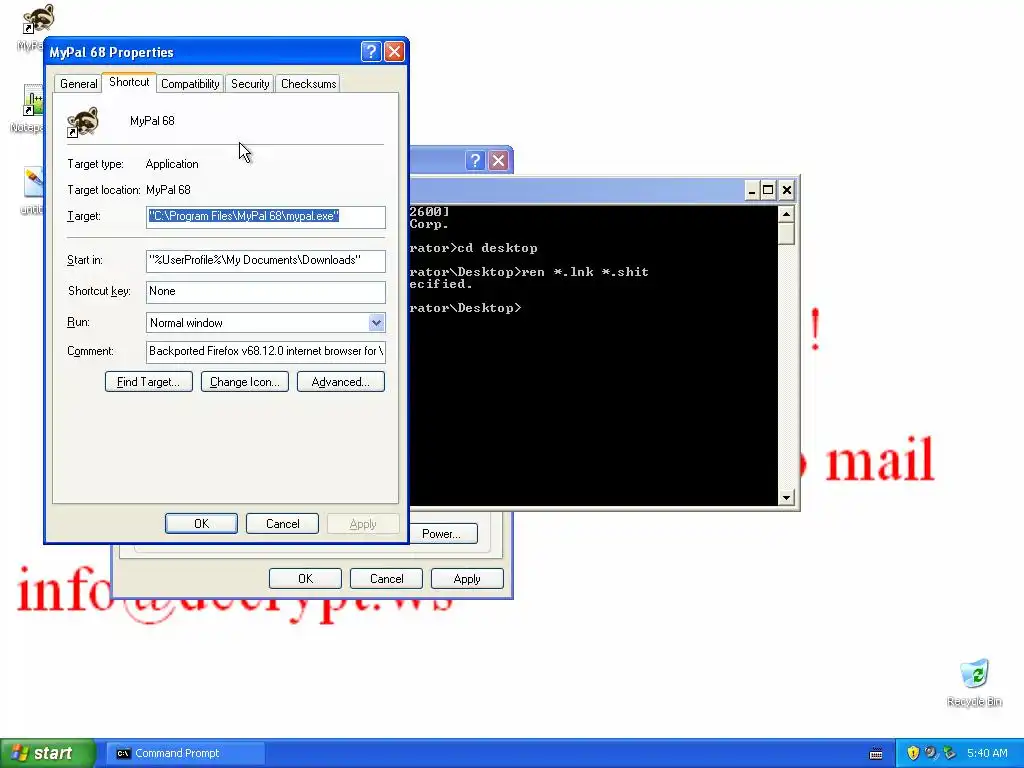
Task: Click the Command Prompt scrollbar thumb
Action: click(786, 234)
